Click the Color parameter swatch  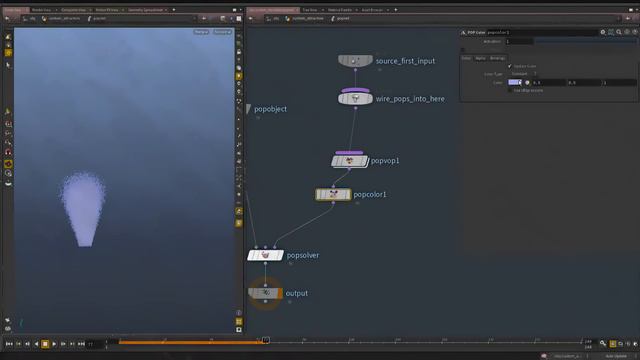click(515, 82)
